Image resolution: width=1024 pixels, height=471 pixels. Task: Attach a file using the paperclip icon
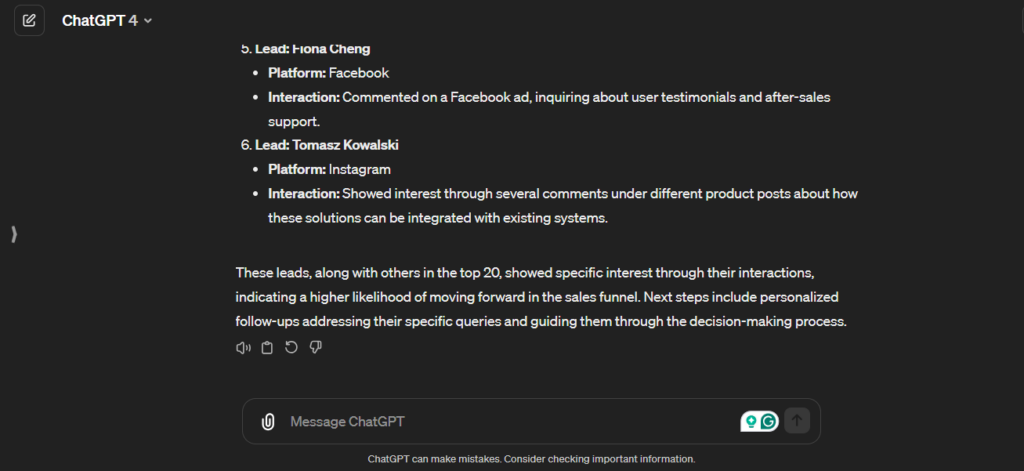(x=268, y=422)
